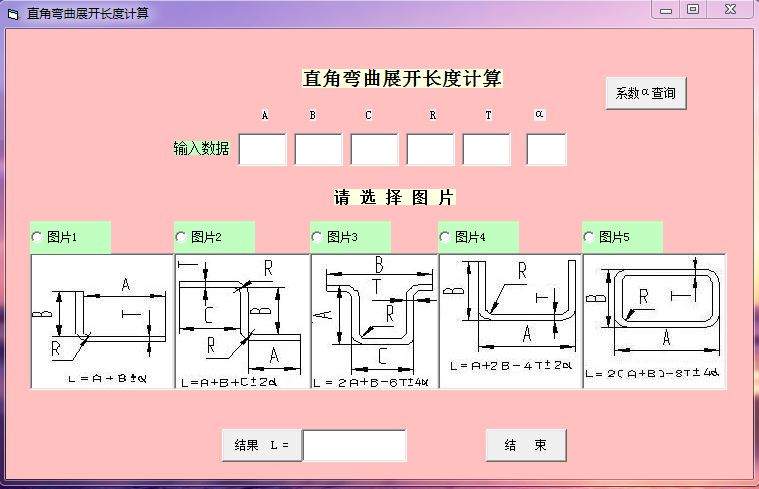Click the L=A+B+C±2α diagram image
The width and height of the screenshot is (759, 489).
[x=242, y=321]
